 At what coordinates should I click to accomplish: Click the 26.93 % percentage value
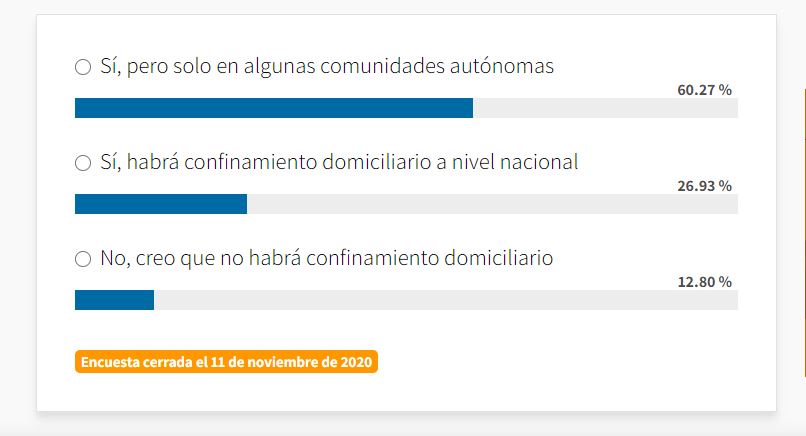coord(704,186)
